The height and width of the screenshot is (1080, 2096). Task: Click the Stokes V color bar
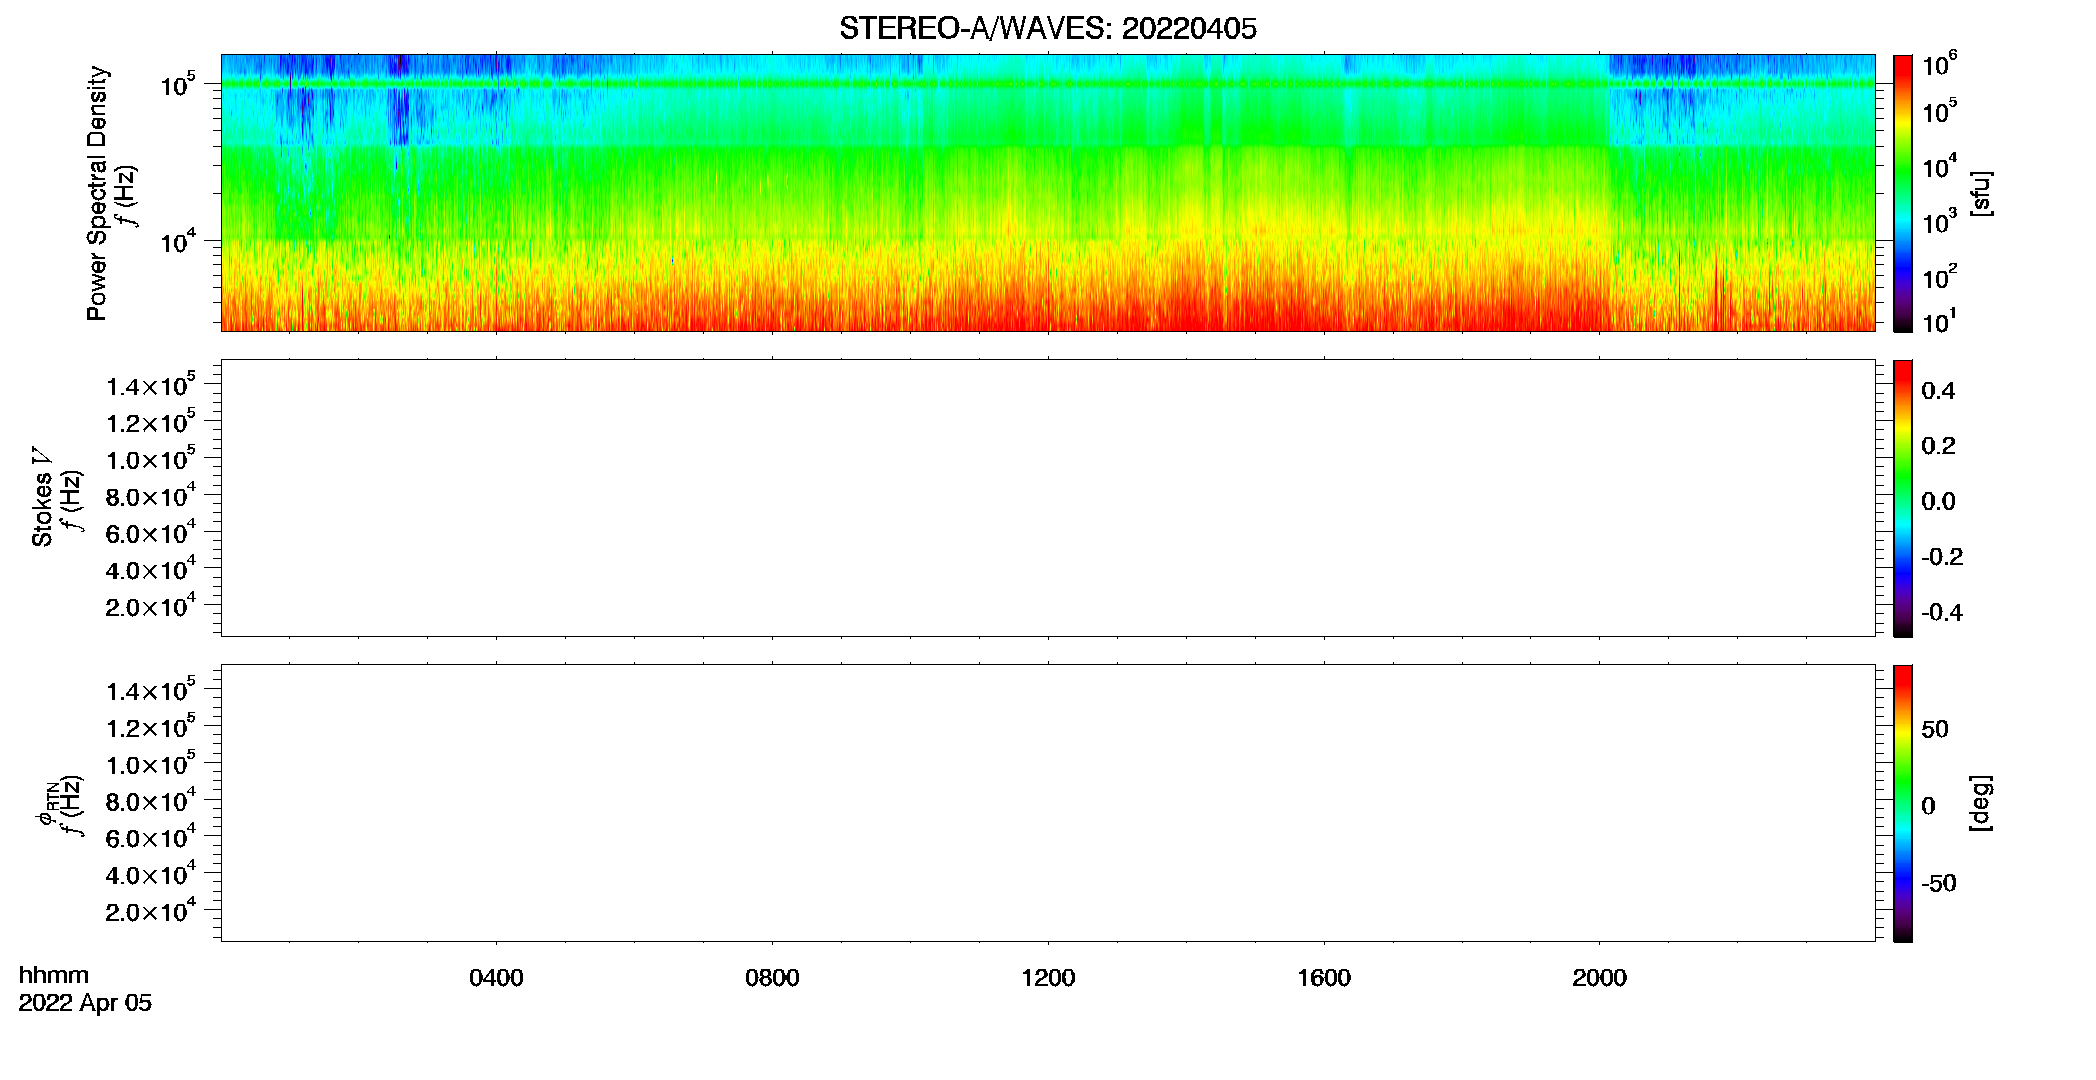[1903, 498]
